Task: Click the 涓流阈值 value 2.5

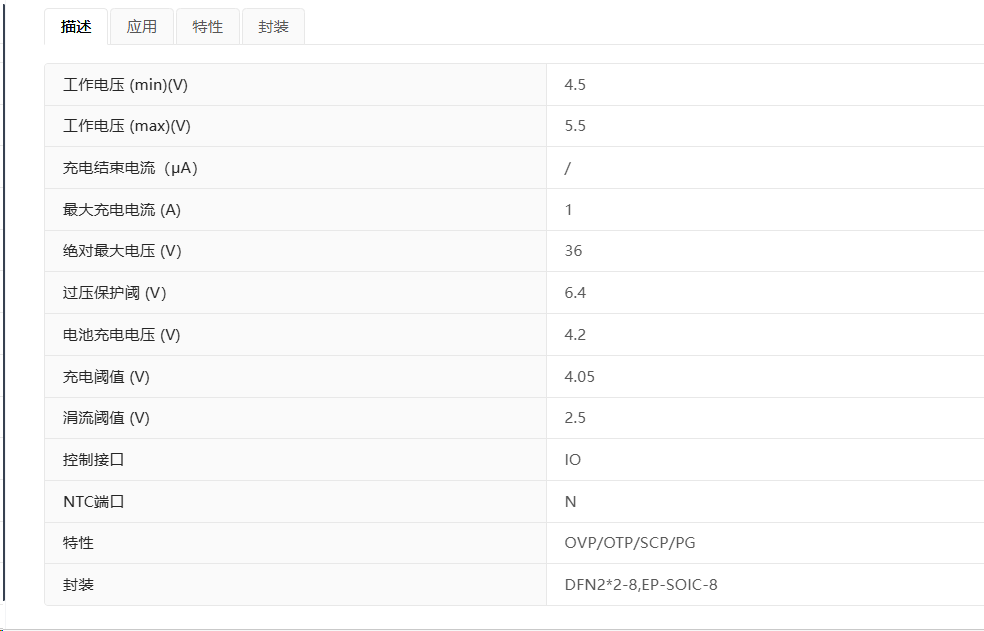Action: [x=575, y=418]
